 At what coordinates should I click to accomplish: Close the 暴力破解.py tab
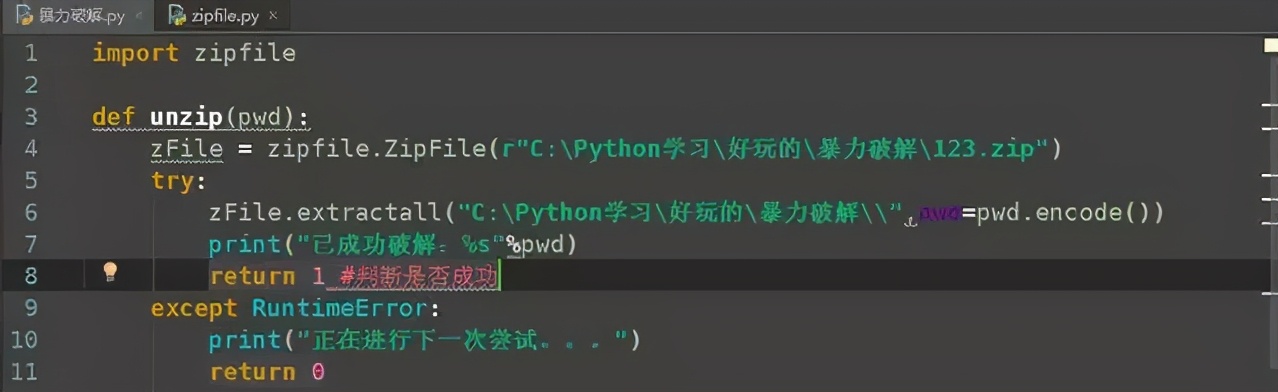click(138, 16)
